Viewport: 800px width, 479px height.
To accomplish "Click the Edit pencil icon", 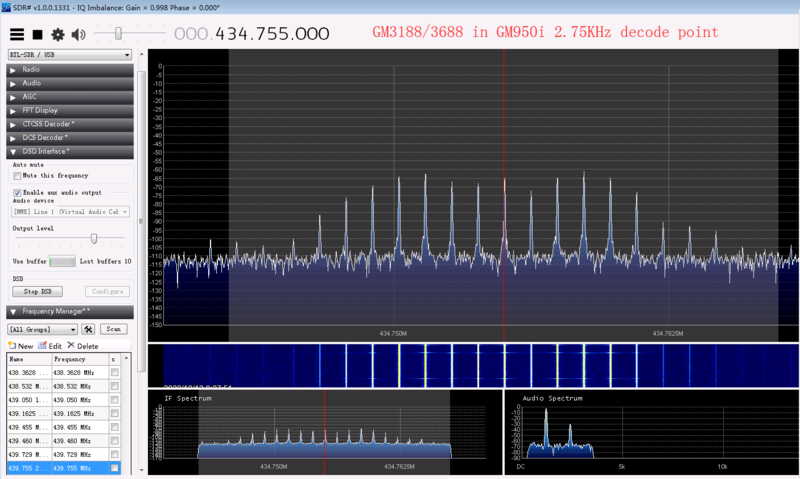I will (x=42, y=345).
